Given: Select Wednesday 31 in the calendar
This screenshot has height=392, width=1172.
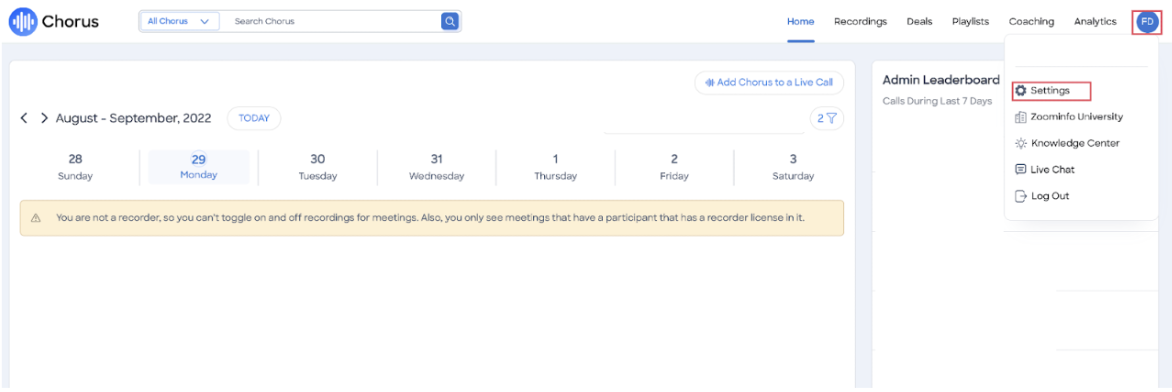Looking at the screenshot, I should [x=437, y=168].
